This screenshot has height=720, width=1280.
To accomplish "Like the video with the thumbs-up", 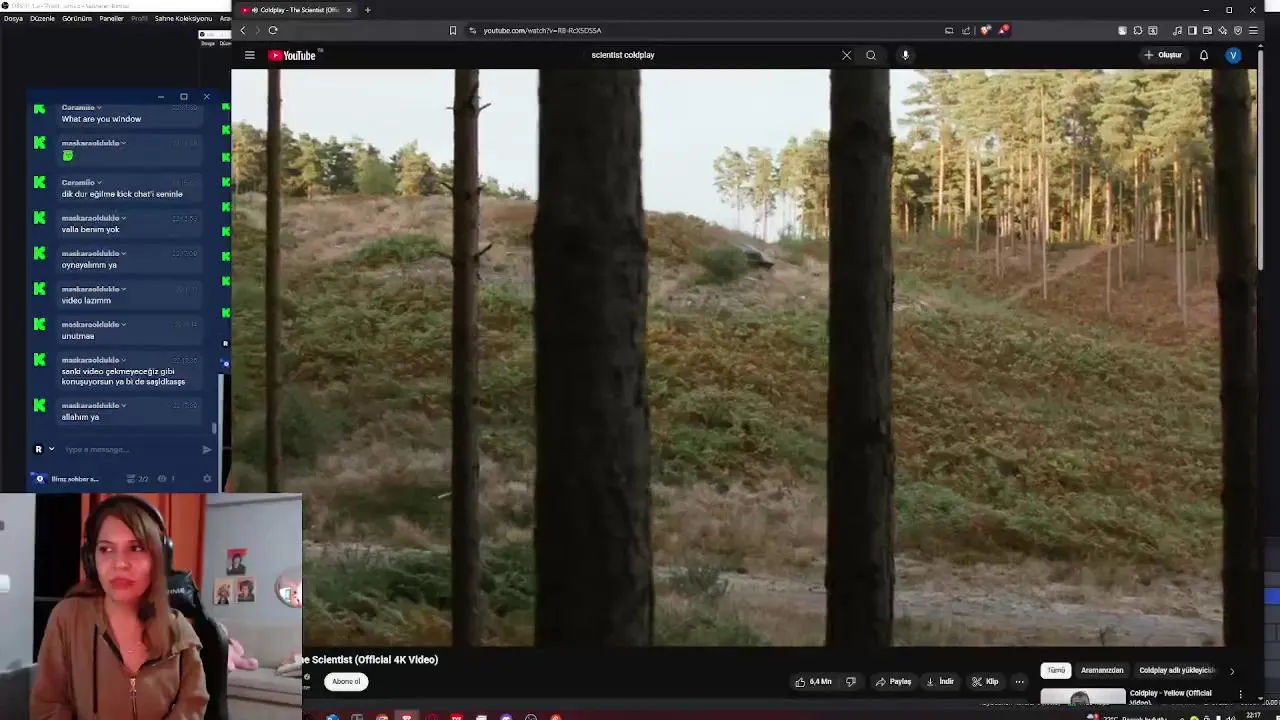I will click(813, 681).
